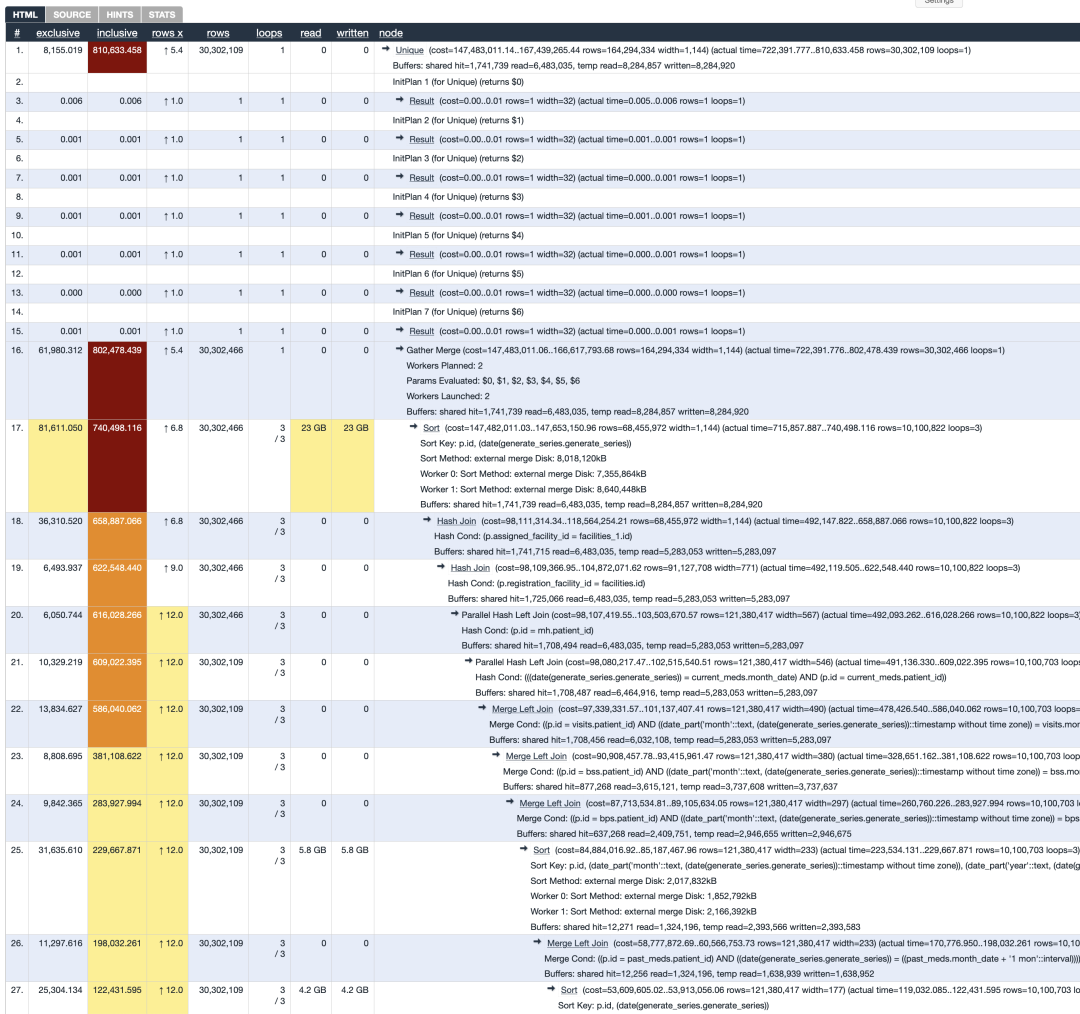Click arrow icon before row 25 Sort
The height and width of the screenshot is (1014, 1080).
[x=523, y=850]
